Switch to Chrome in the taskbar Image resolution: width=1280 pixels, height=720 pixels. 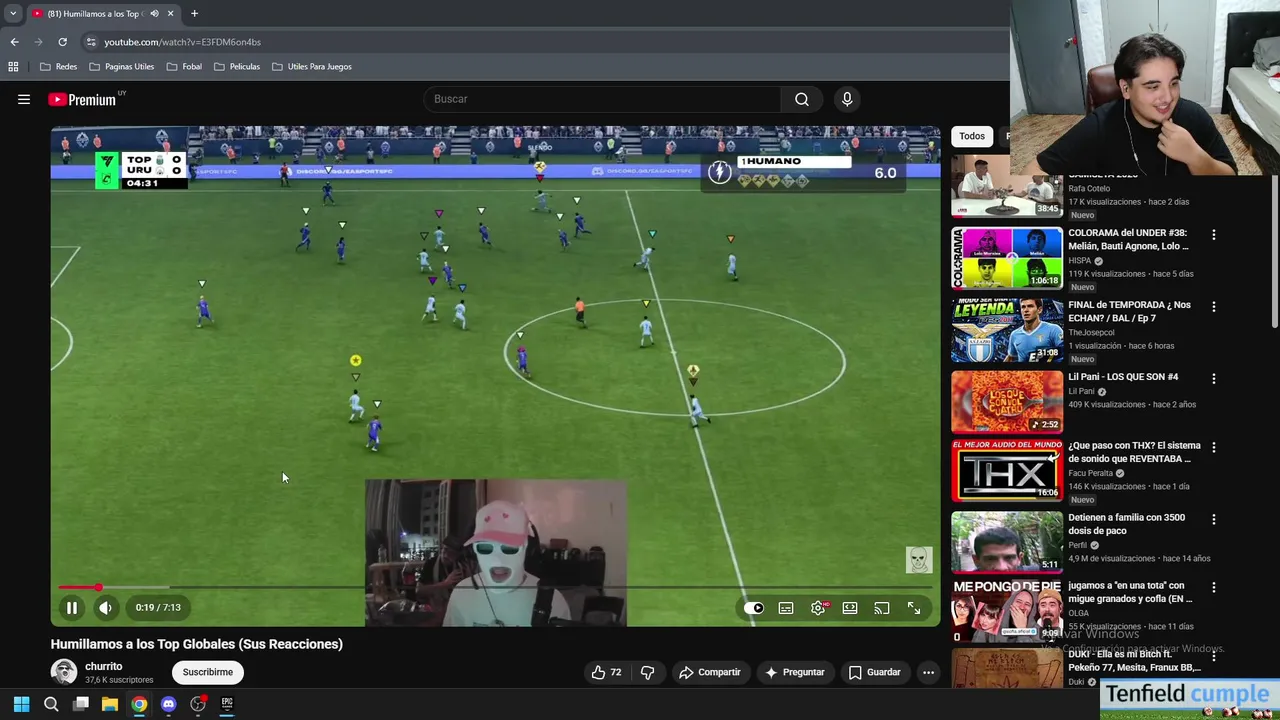139,704
